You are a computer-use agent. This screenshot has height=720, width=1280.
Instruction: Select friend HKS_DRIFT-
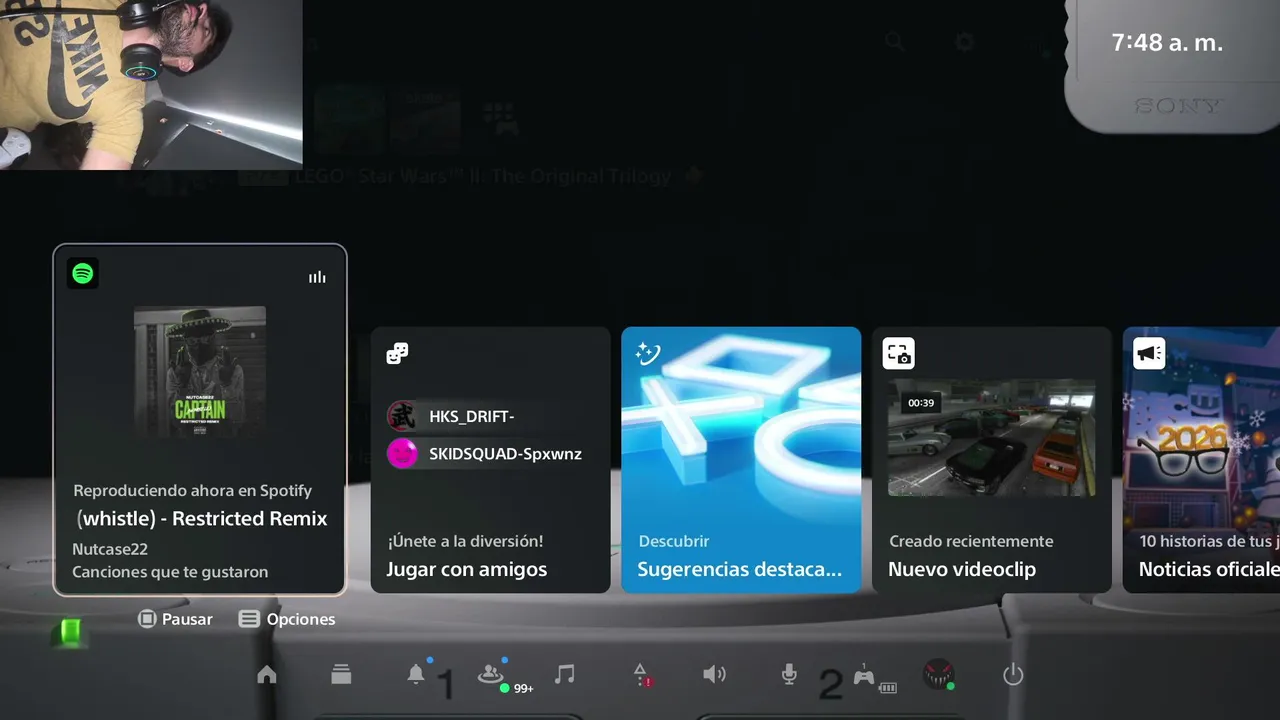451,416
